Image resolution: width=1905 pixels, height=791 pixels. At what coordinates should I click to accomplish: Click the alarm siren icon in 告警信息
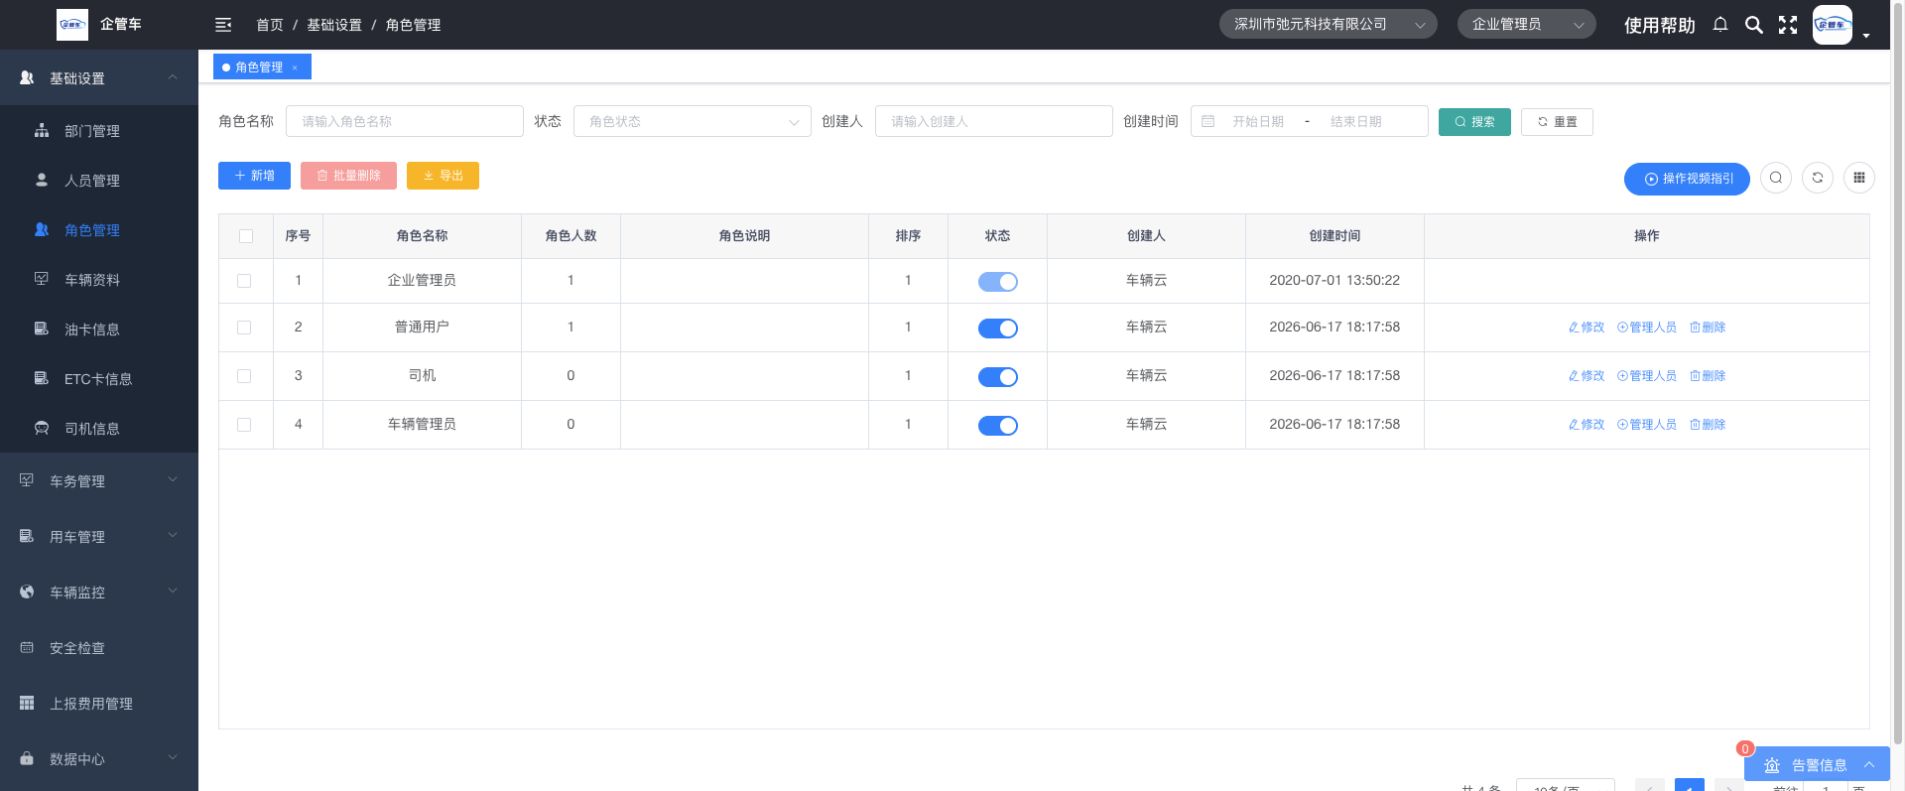(1772, 765)
